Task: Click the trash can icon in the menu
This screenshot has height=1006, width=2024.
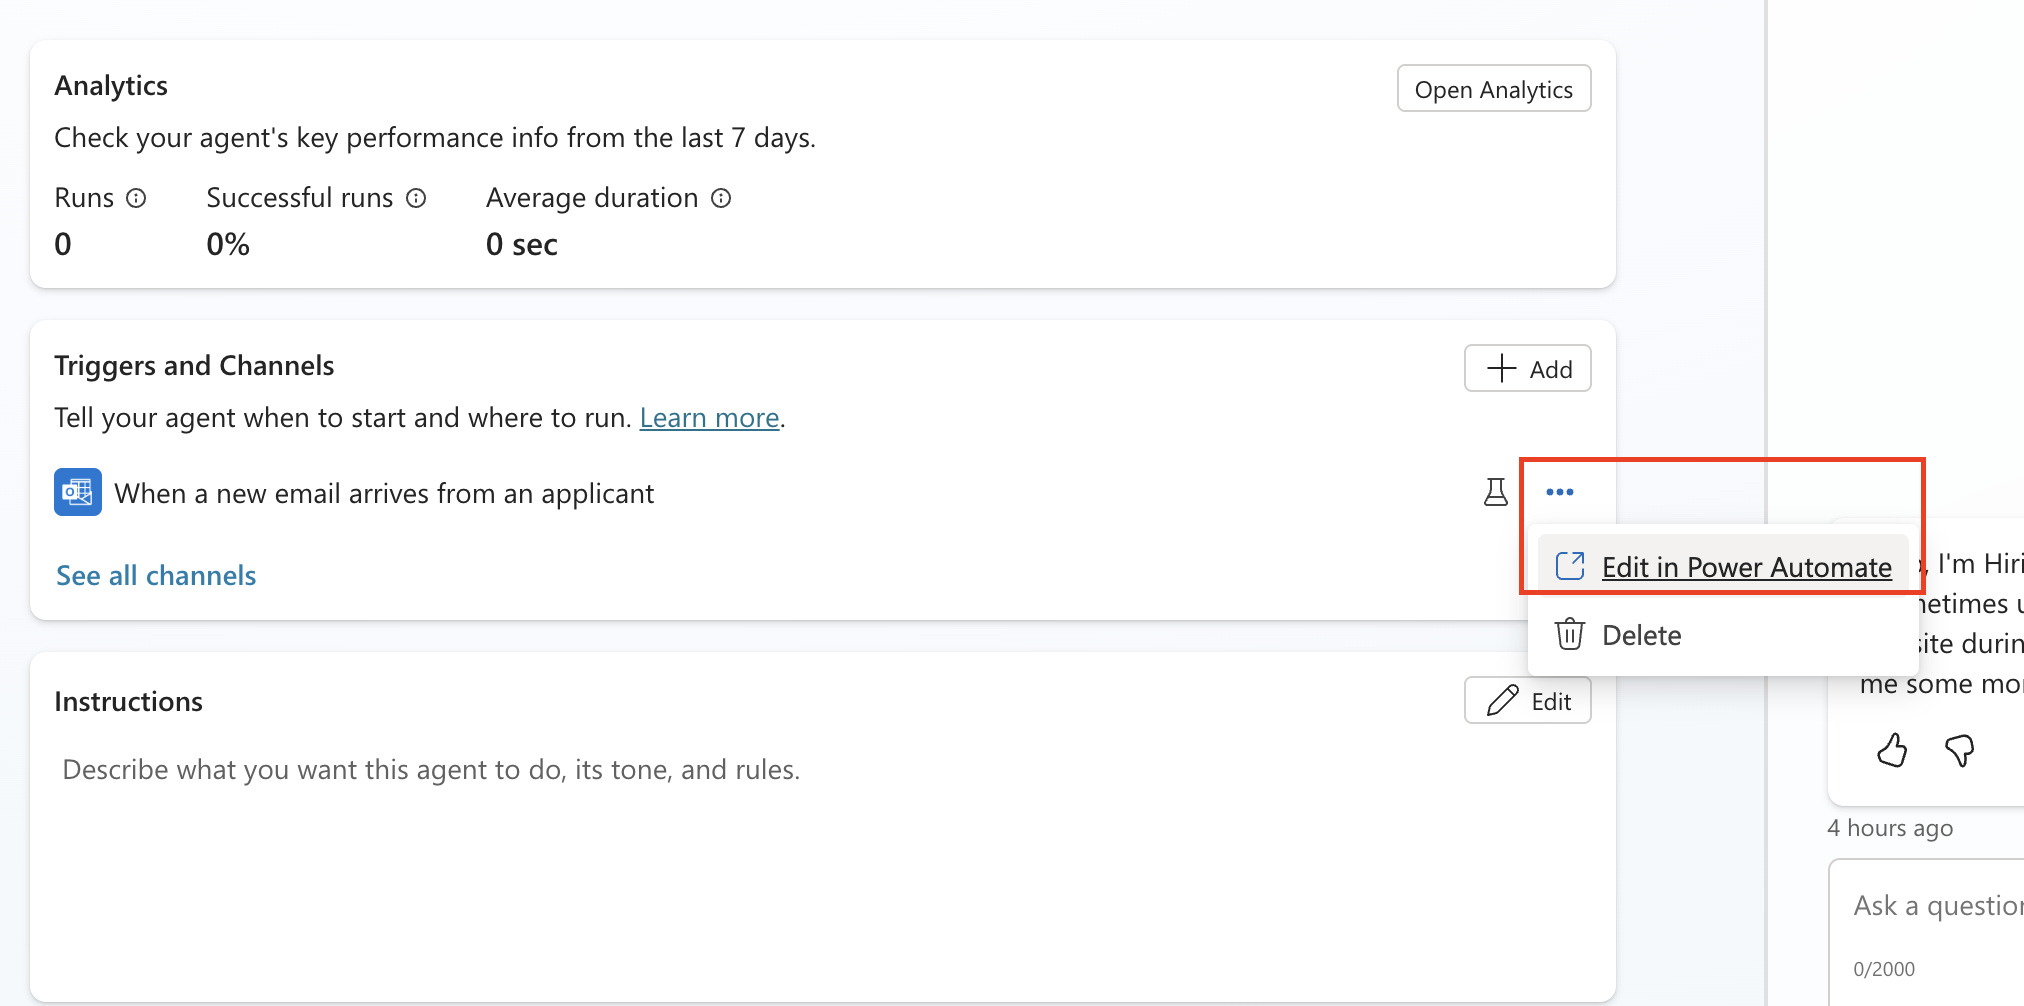Action: click(1569, 635)
